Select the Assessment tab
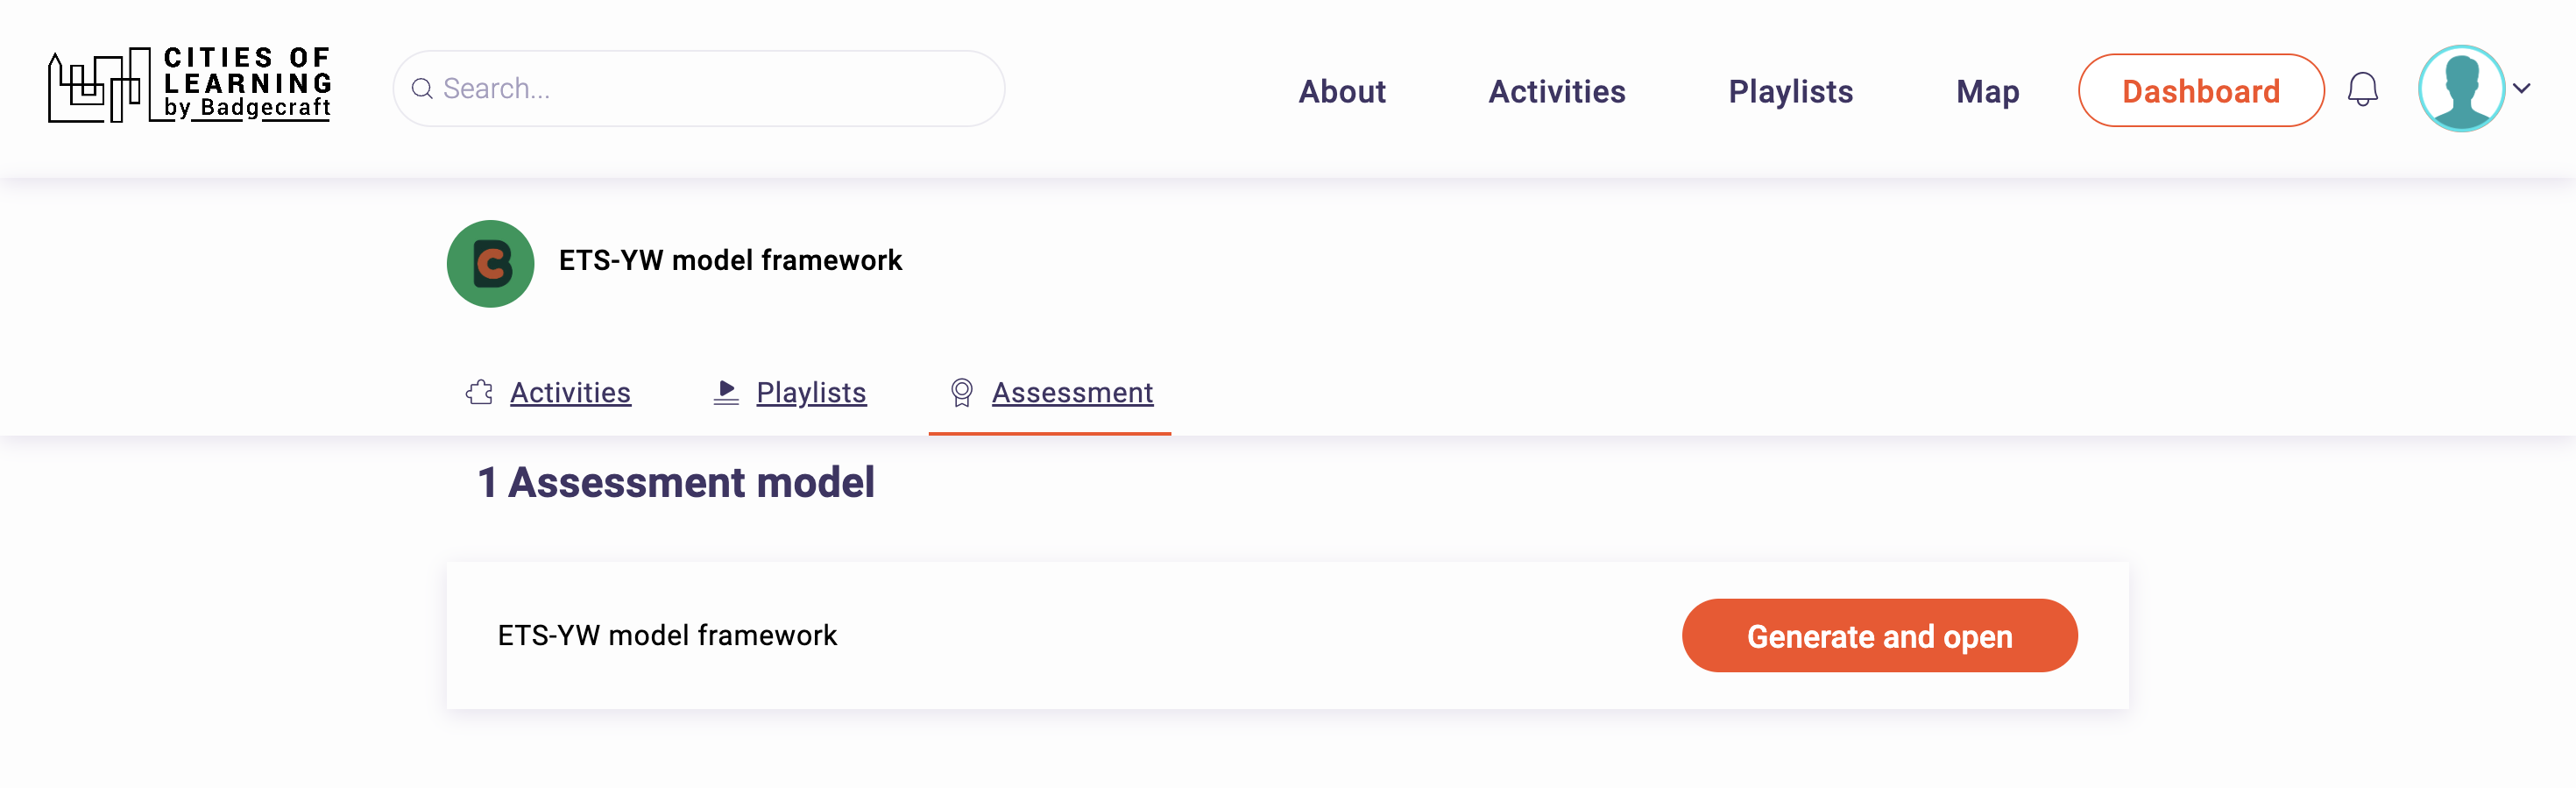This screenshot has height=788, width=2576. pyautogui.click(x=1072, y=392)
